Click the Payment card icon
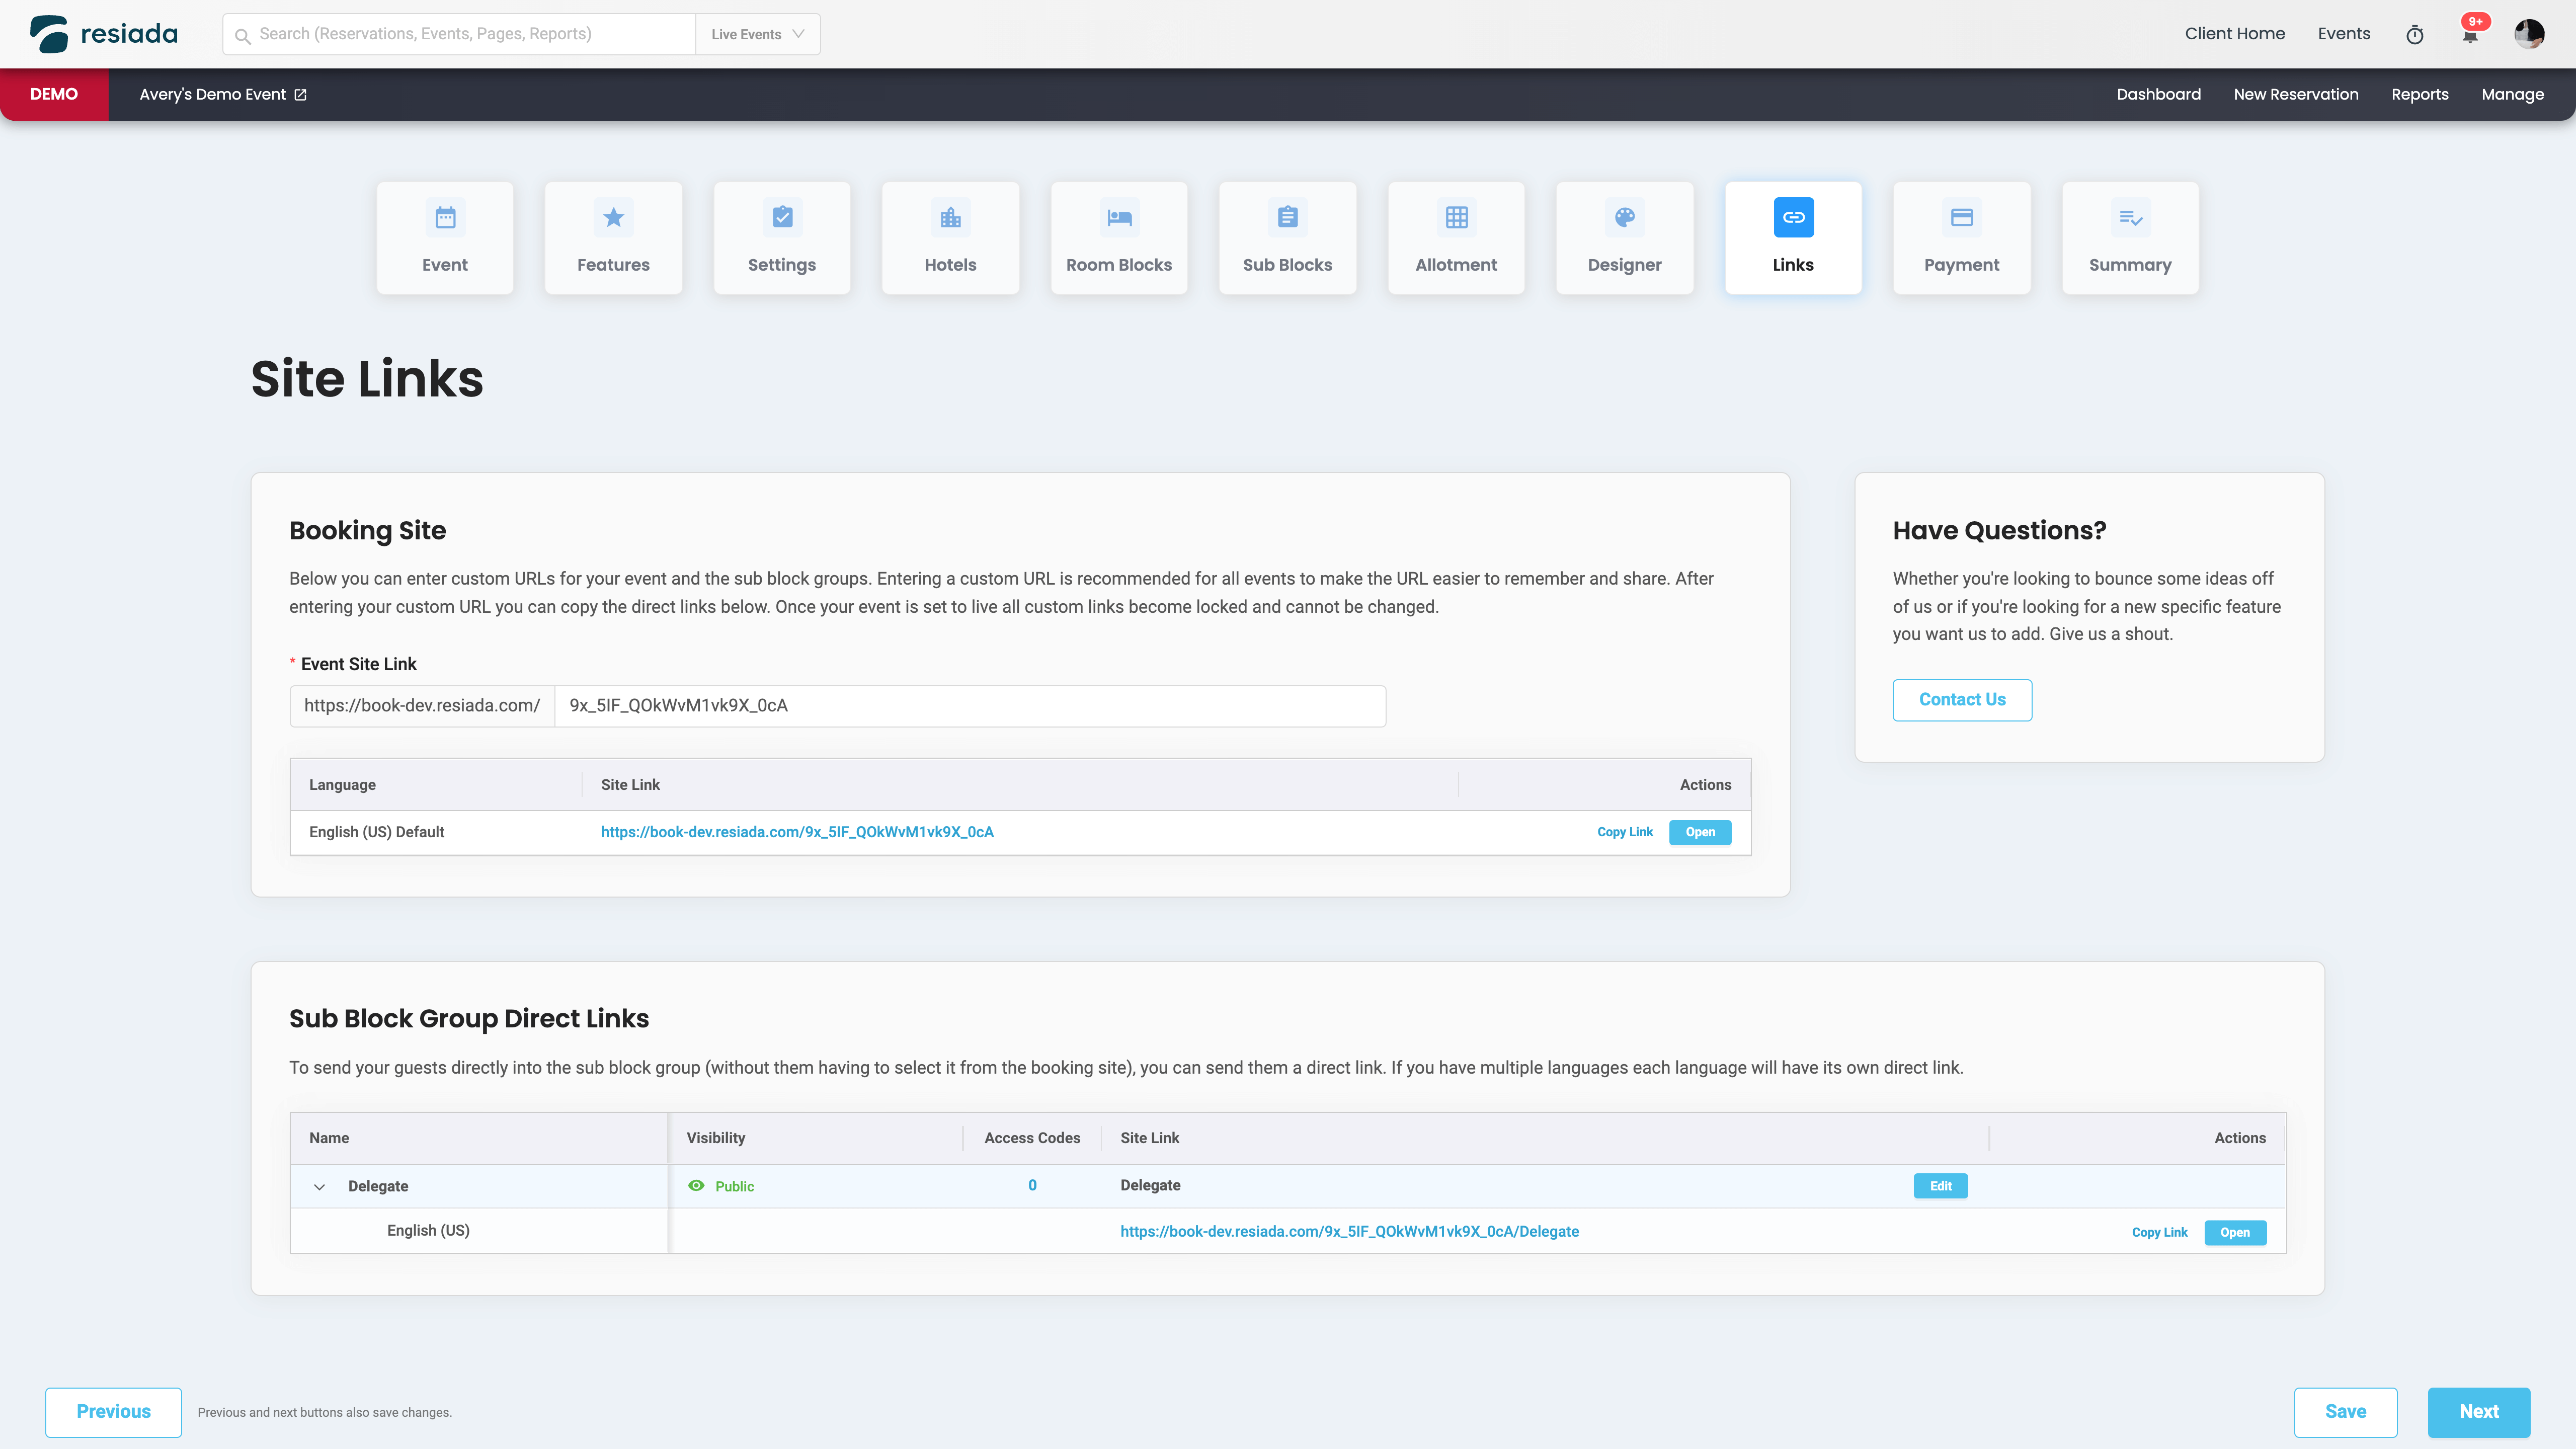2576x1449 pixels. point(1961,217)
